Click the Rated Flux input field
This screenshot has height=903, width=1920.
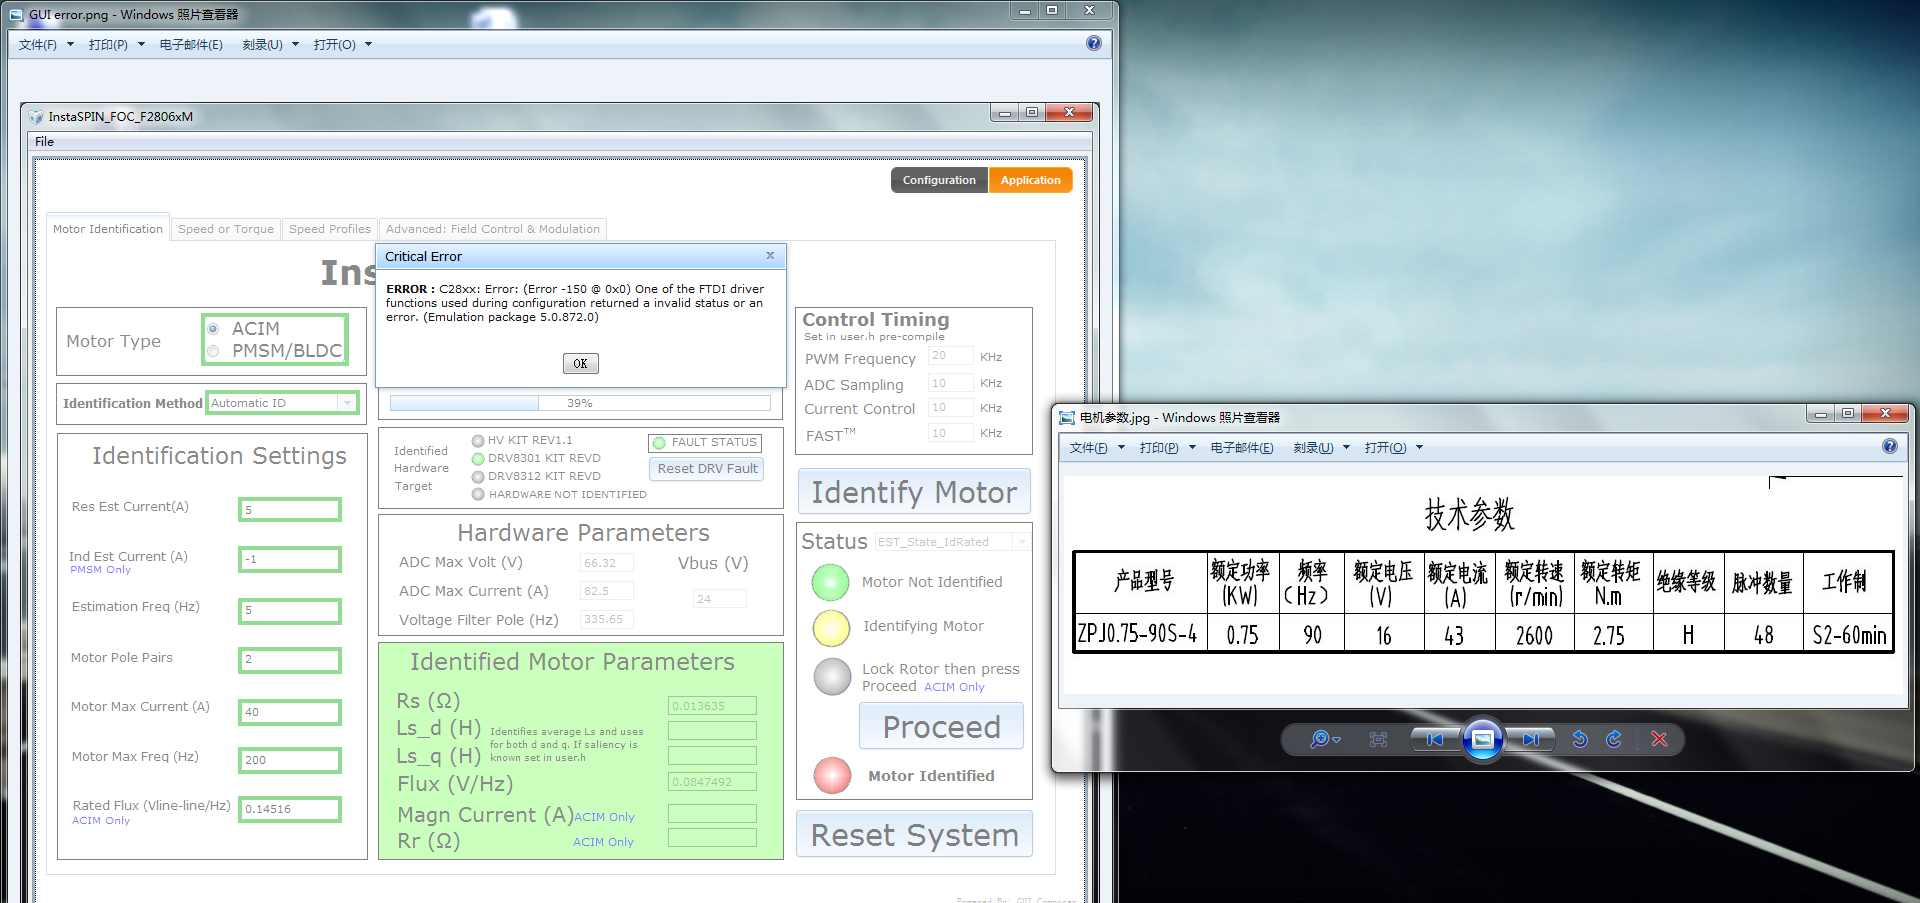coord(290,809)
